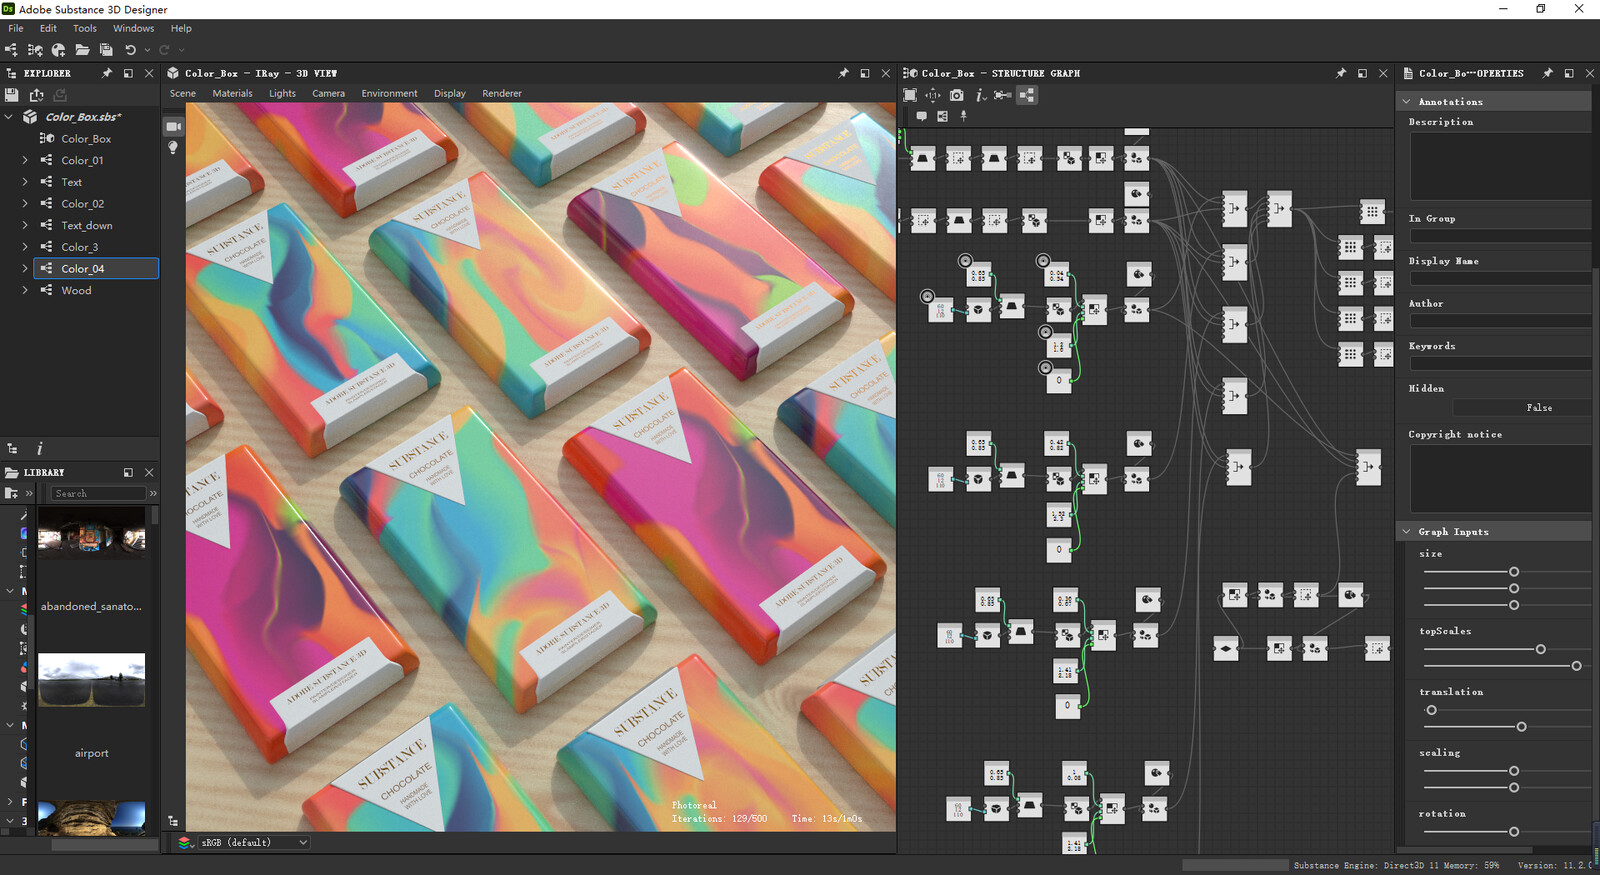Click the fit-to-view icon in Structure Graph
Image resolution: width=1600 pixels, height=875 pixels.
tap(910, 95)
